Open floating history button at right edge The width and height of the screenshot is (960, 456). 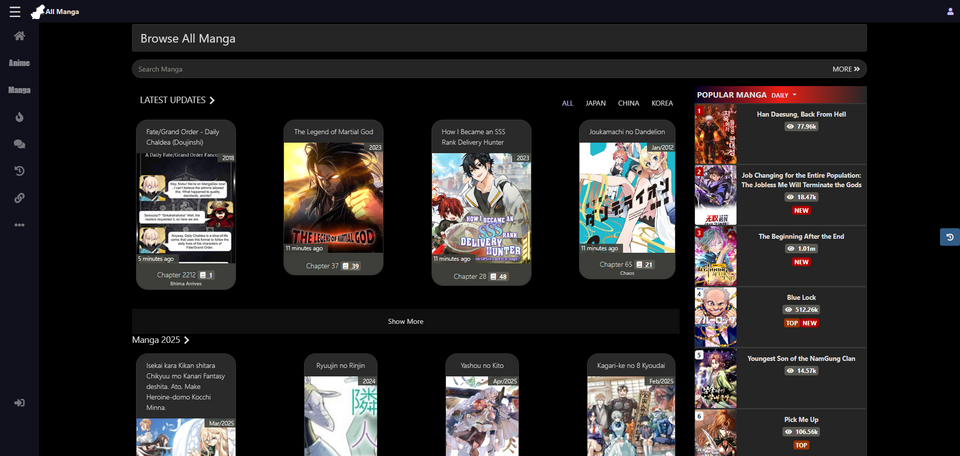[x=950, y=237]
